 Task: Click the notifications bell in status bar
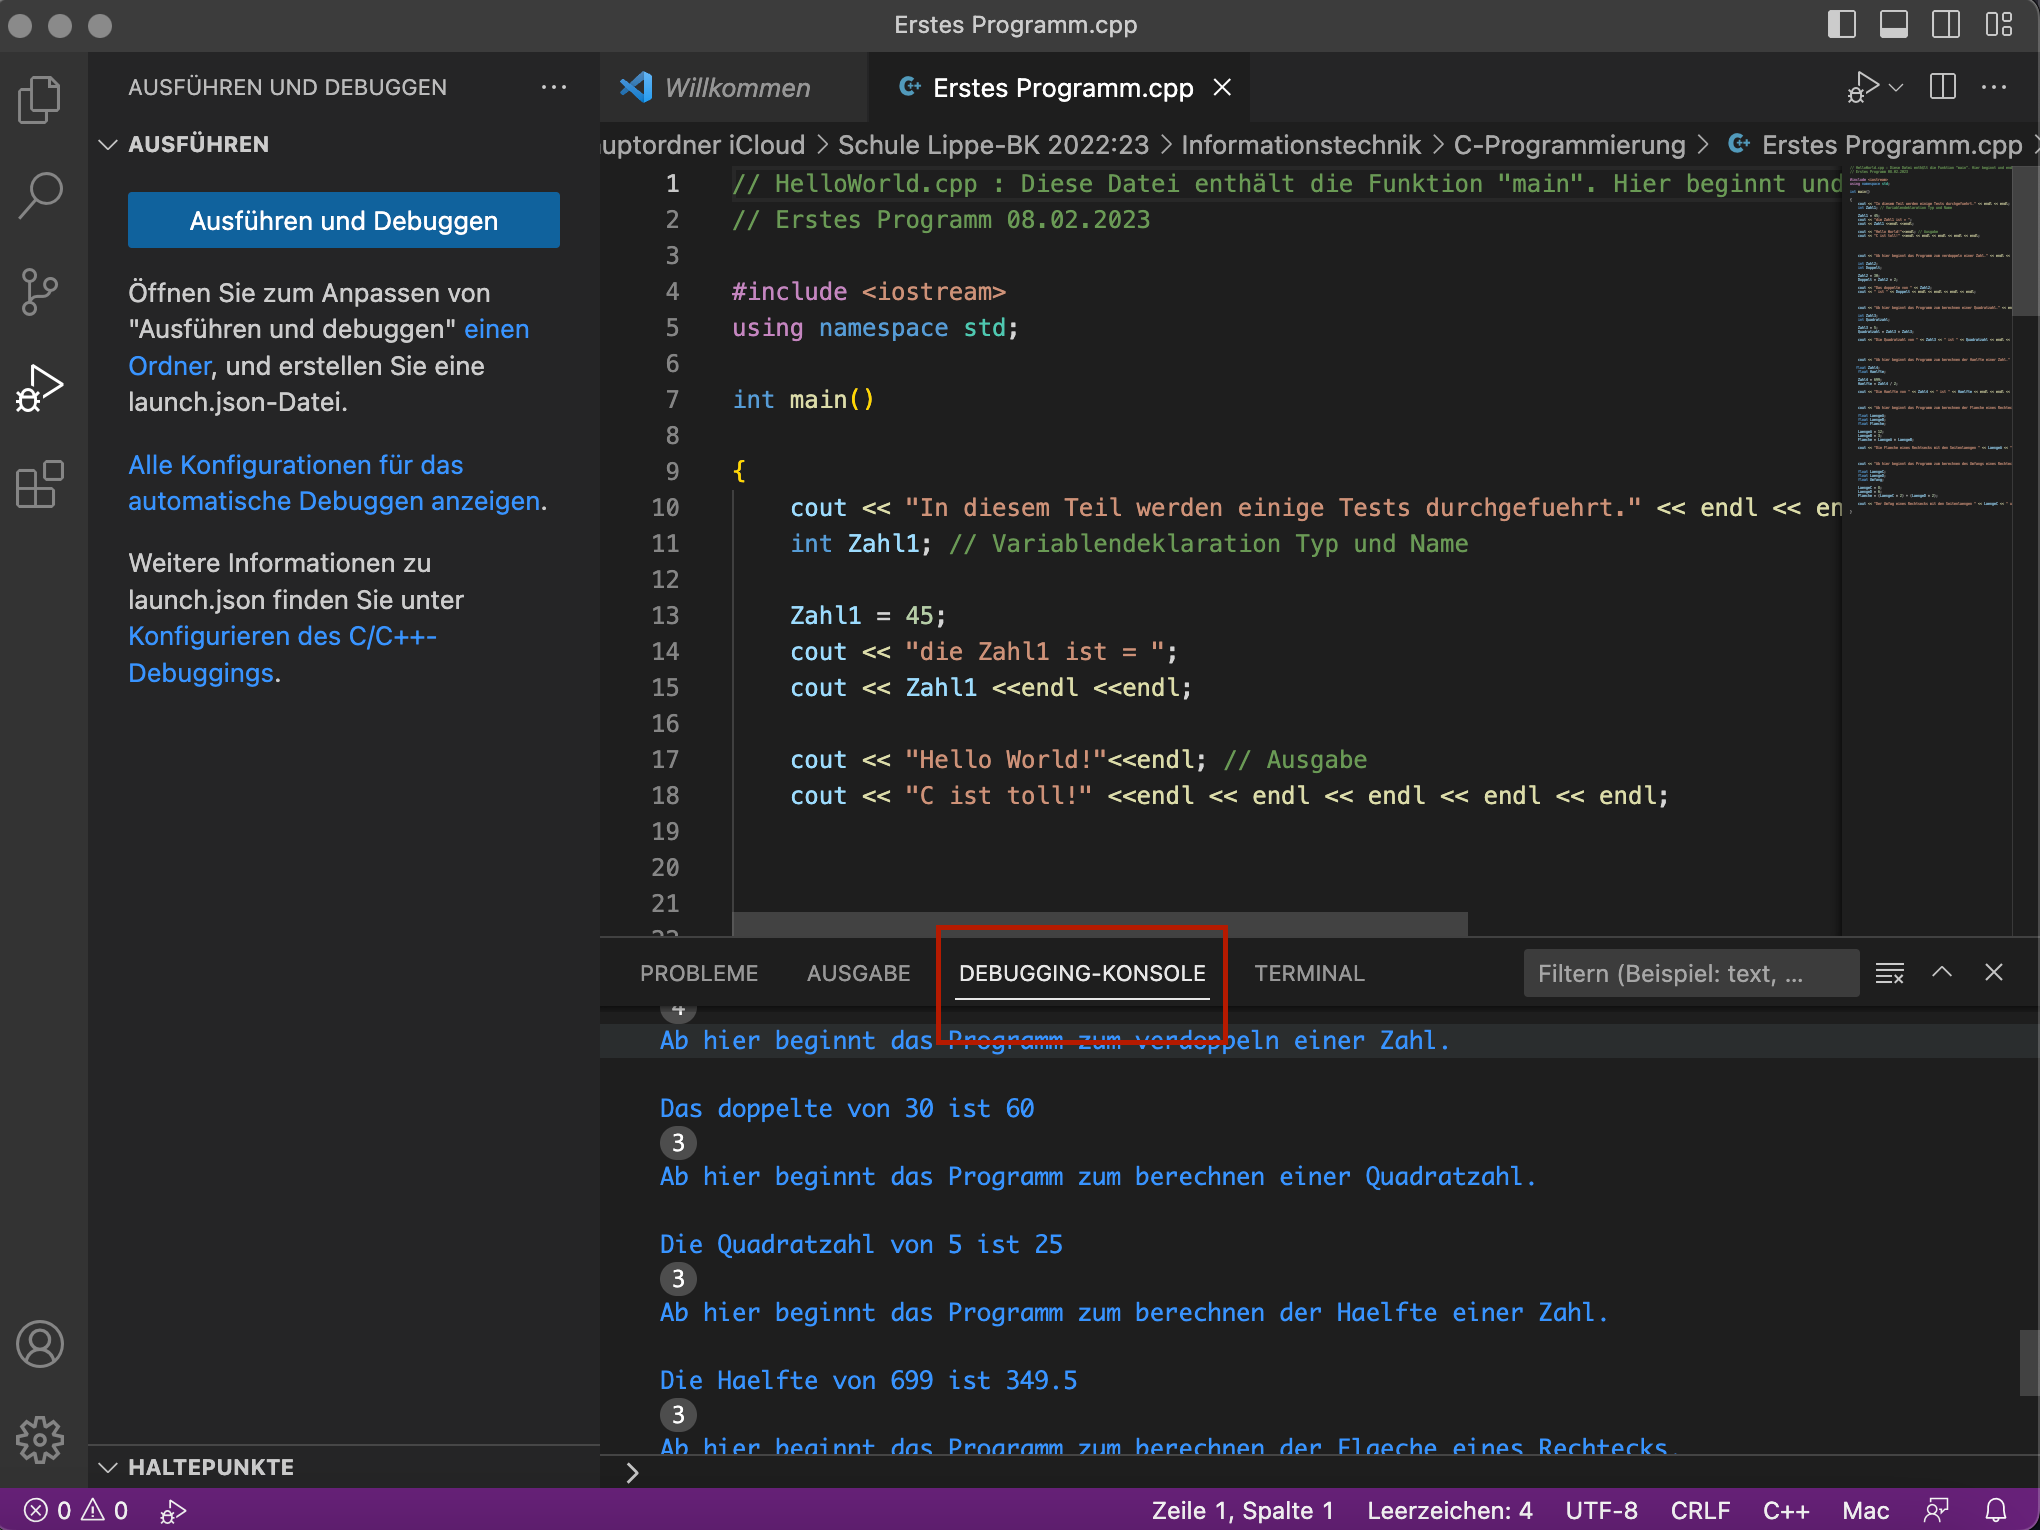(x=1996, y=1509)
